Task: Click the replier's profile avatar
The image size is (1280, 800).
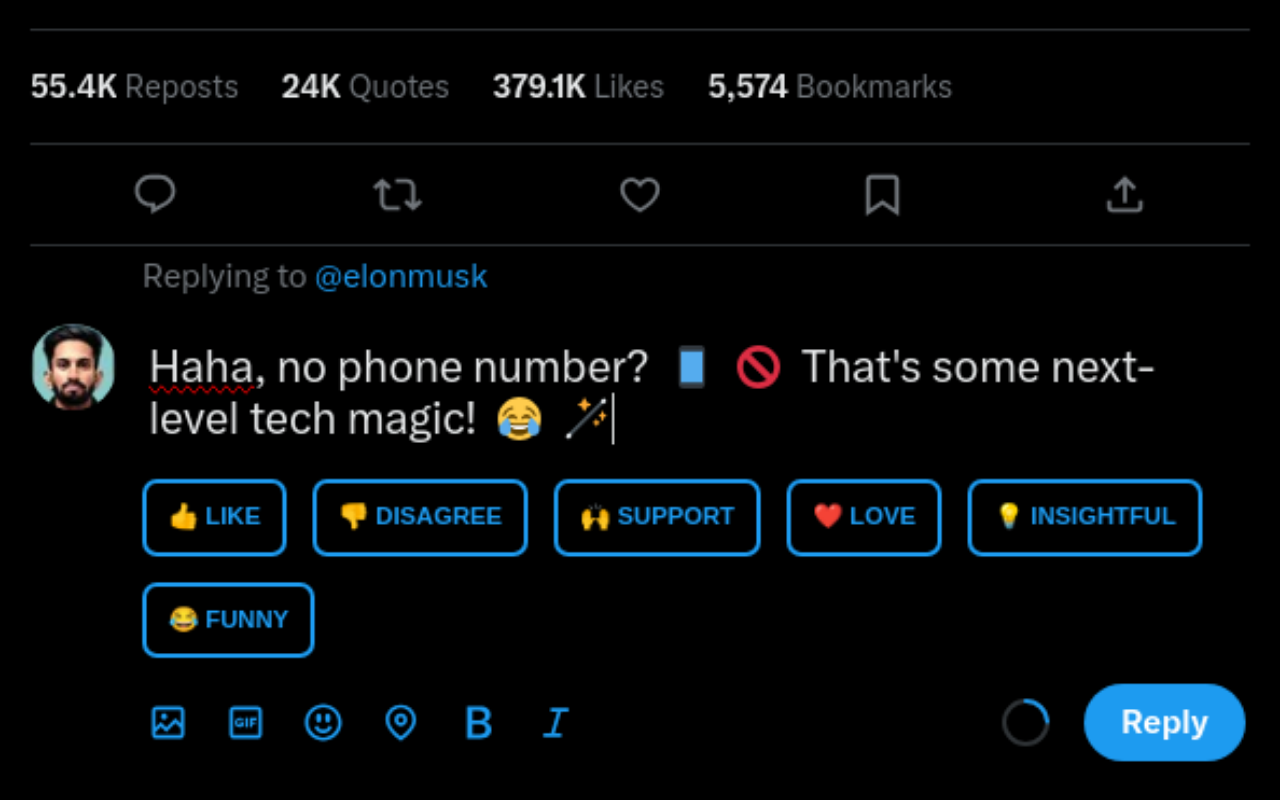Action: point(73,367)
